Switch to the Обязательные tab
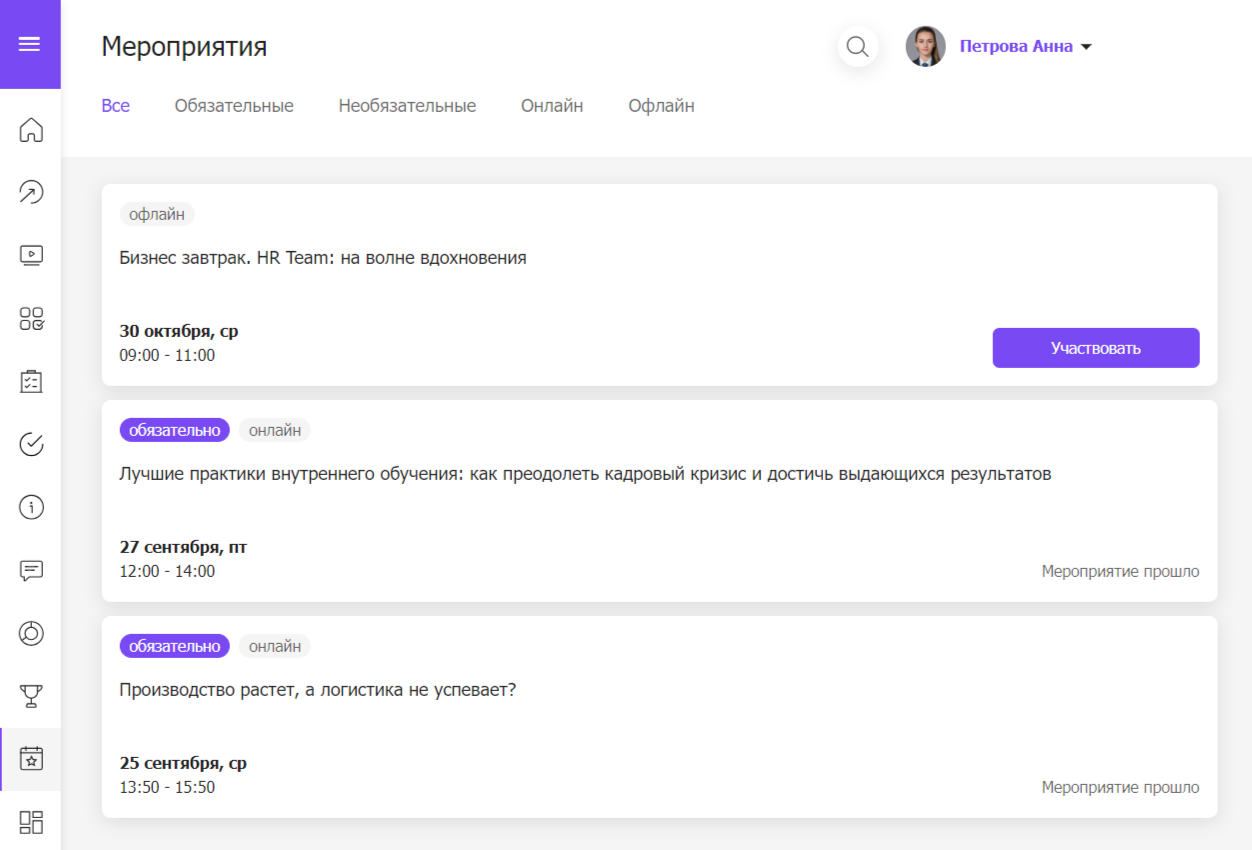The height and width of the screenshot is (850, 1252). tap(233, 105)
